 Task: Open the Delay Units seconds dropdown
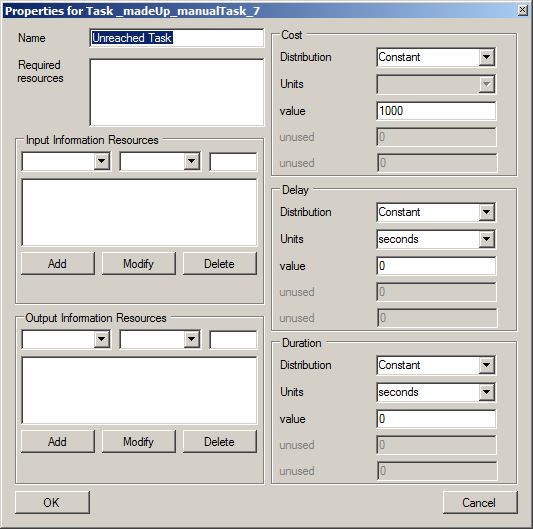(436, 239)
